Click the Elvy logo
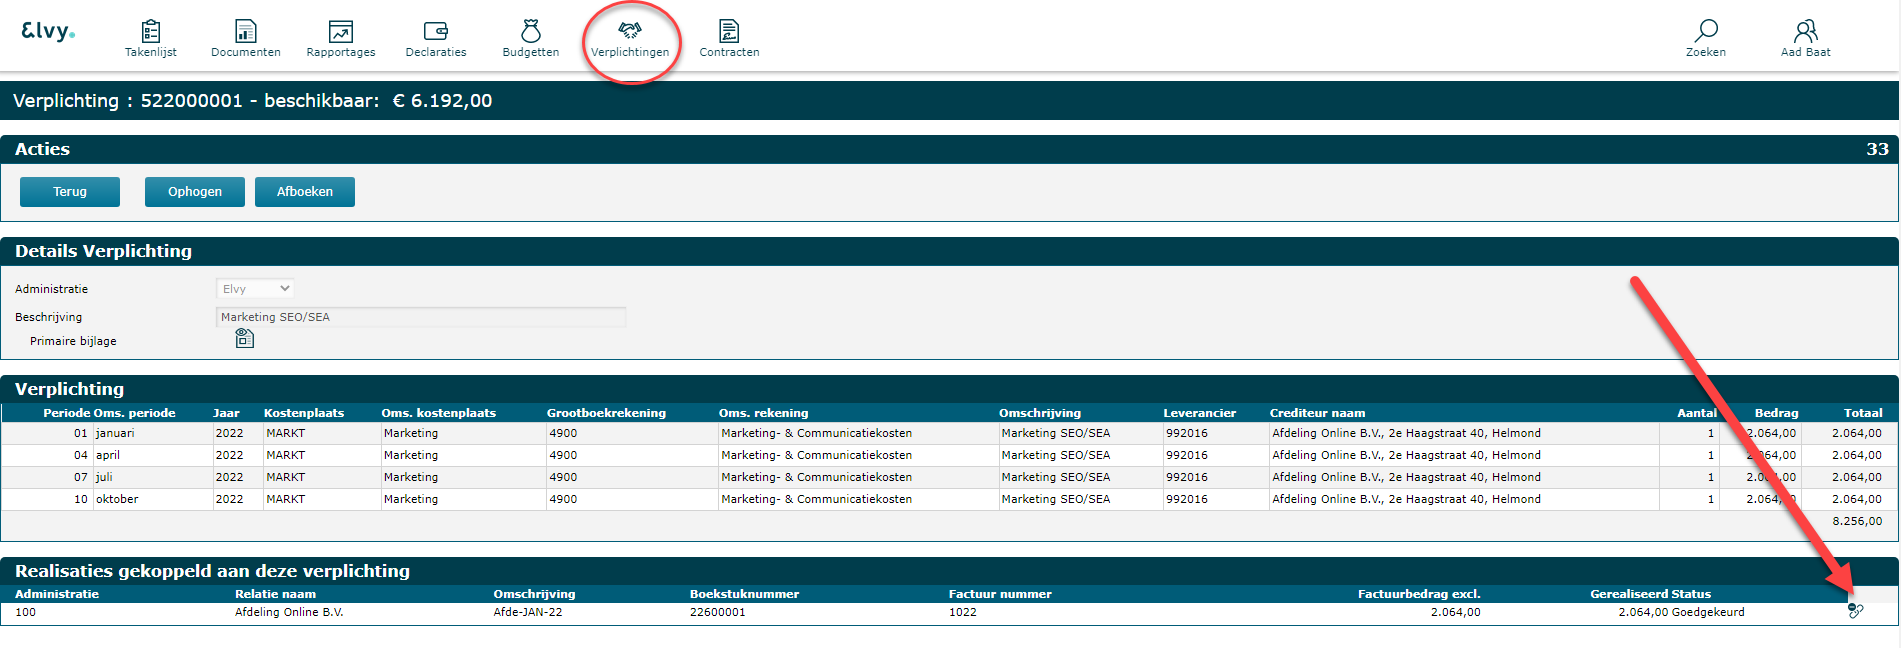Screen dimensions: 1901x648 (47, 32)
